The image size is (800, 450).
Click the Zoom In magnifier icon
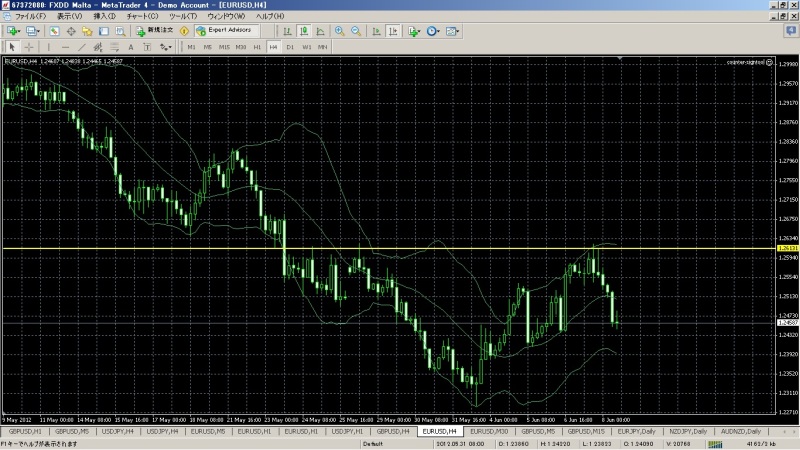[x=339, y=31]
